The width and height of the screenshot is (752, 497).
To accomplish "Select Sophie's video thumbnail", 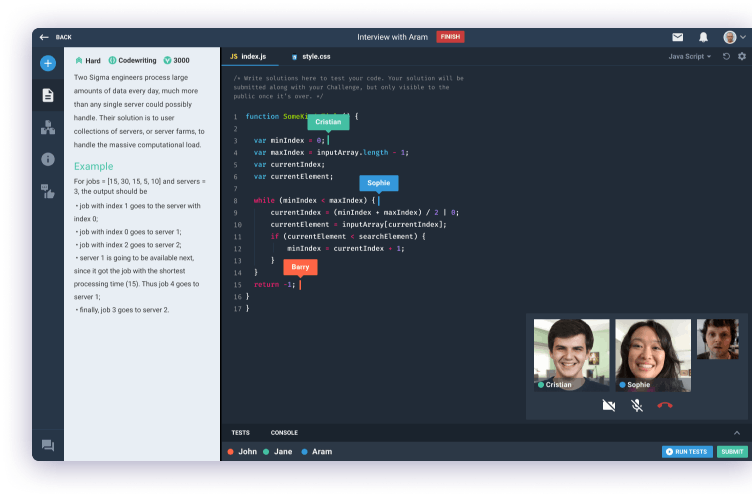I will click(x=653, y=355).
